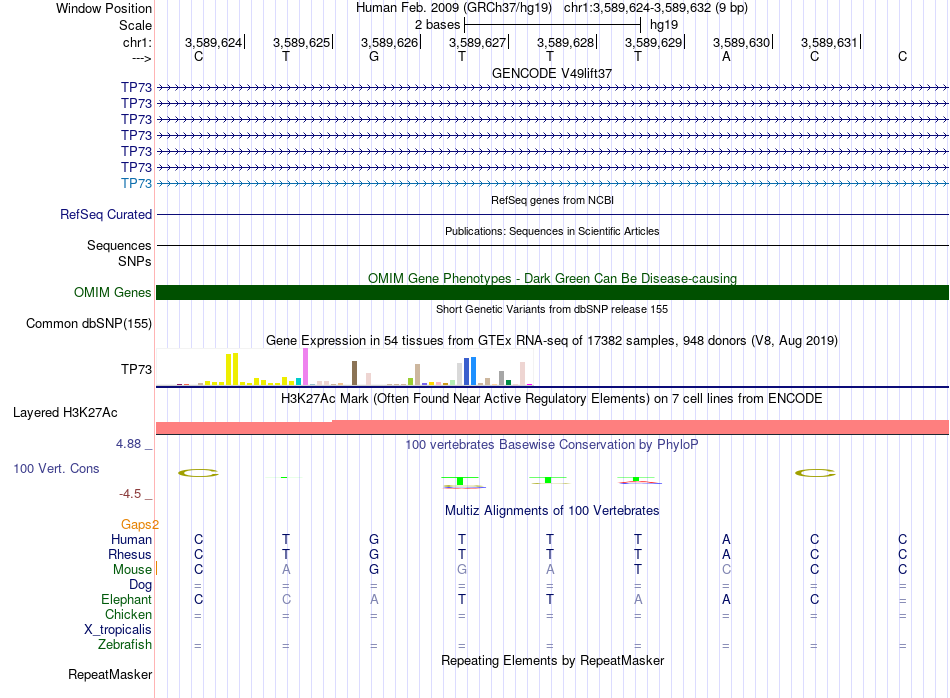Select the Scale track label
The image size is (950, 698).
(x=135, y=25)
